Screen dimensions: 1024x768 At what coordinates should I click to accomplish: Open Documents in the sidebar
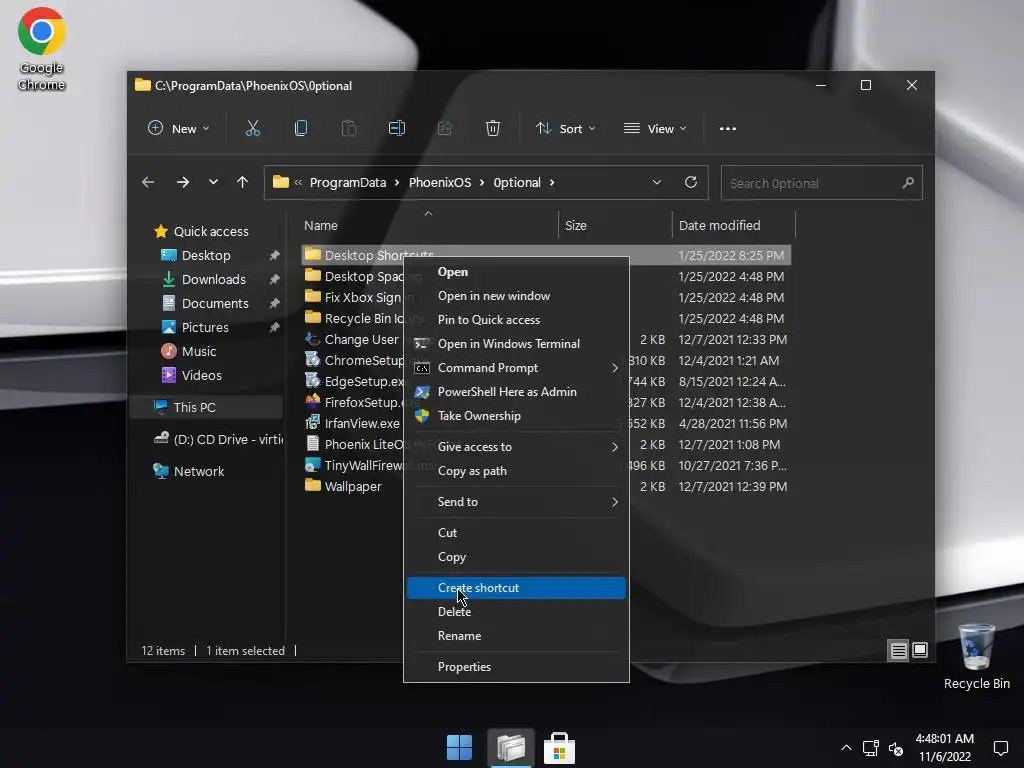click(x=215, y=304)
